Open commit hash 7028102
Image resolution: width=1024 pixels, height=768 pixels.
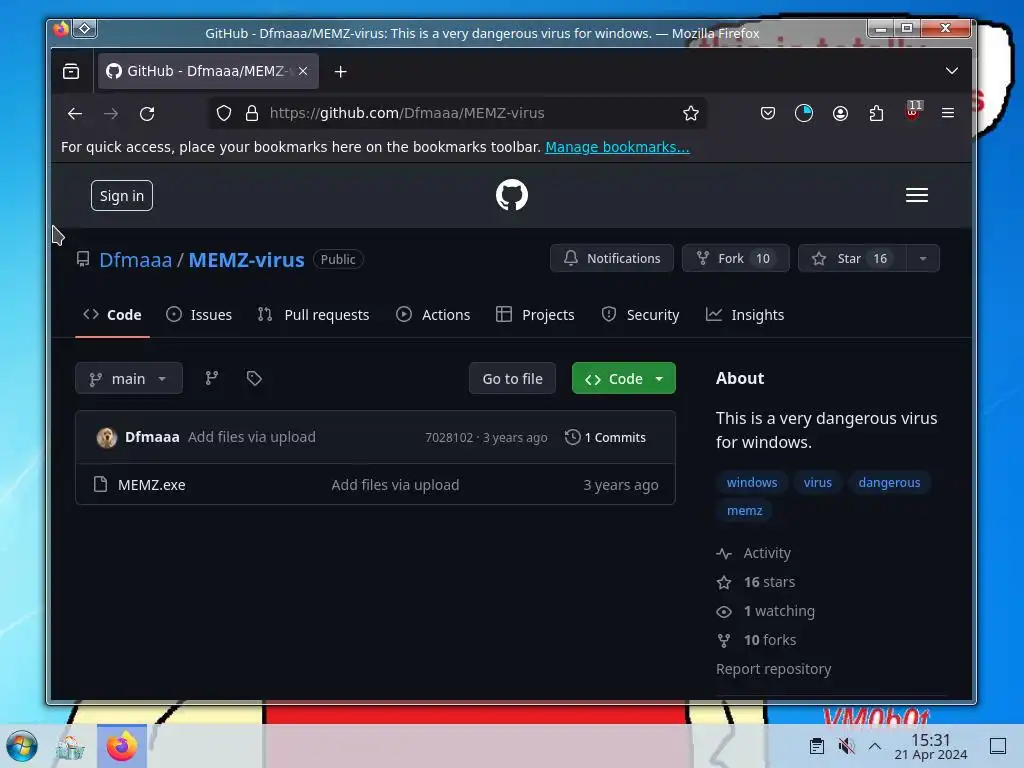coord(449,438)
